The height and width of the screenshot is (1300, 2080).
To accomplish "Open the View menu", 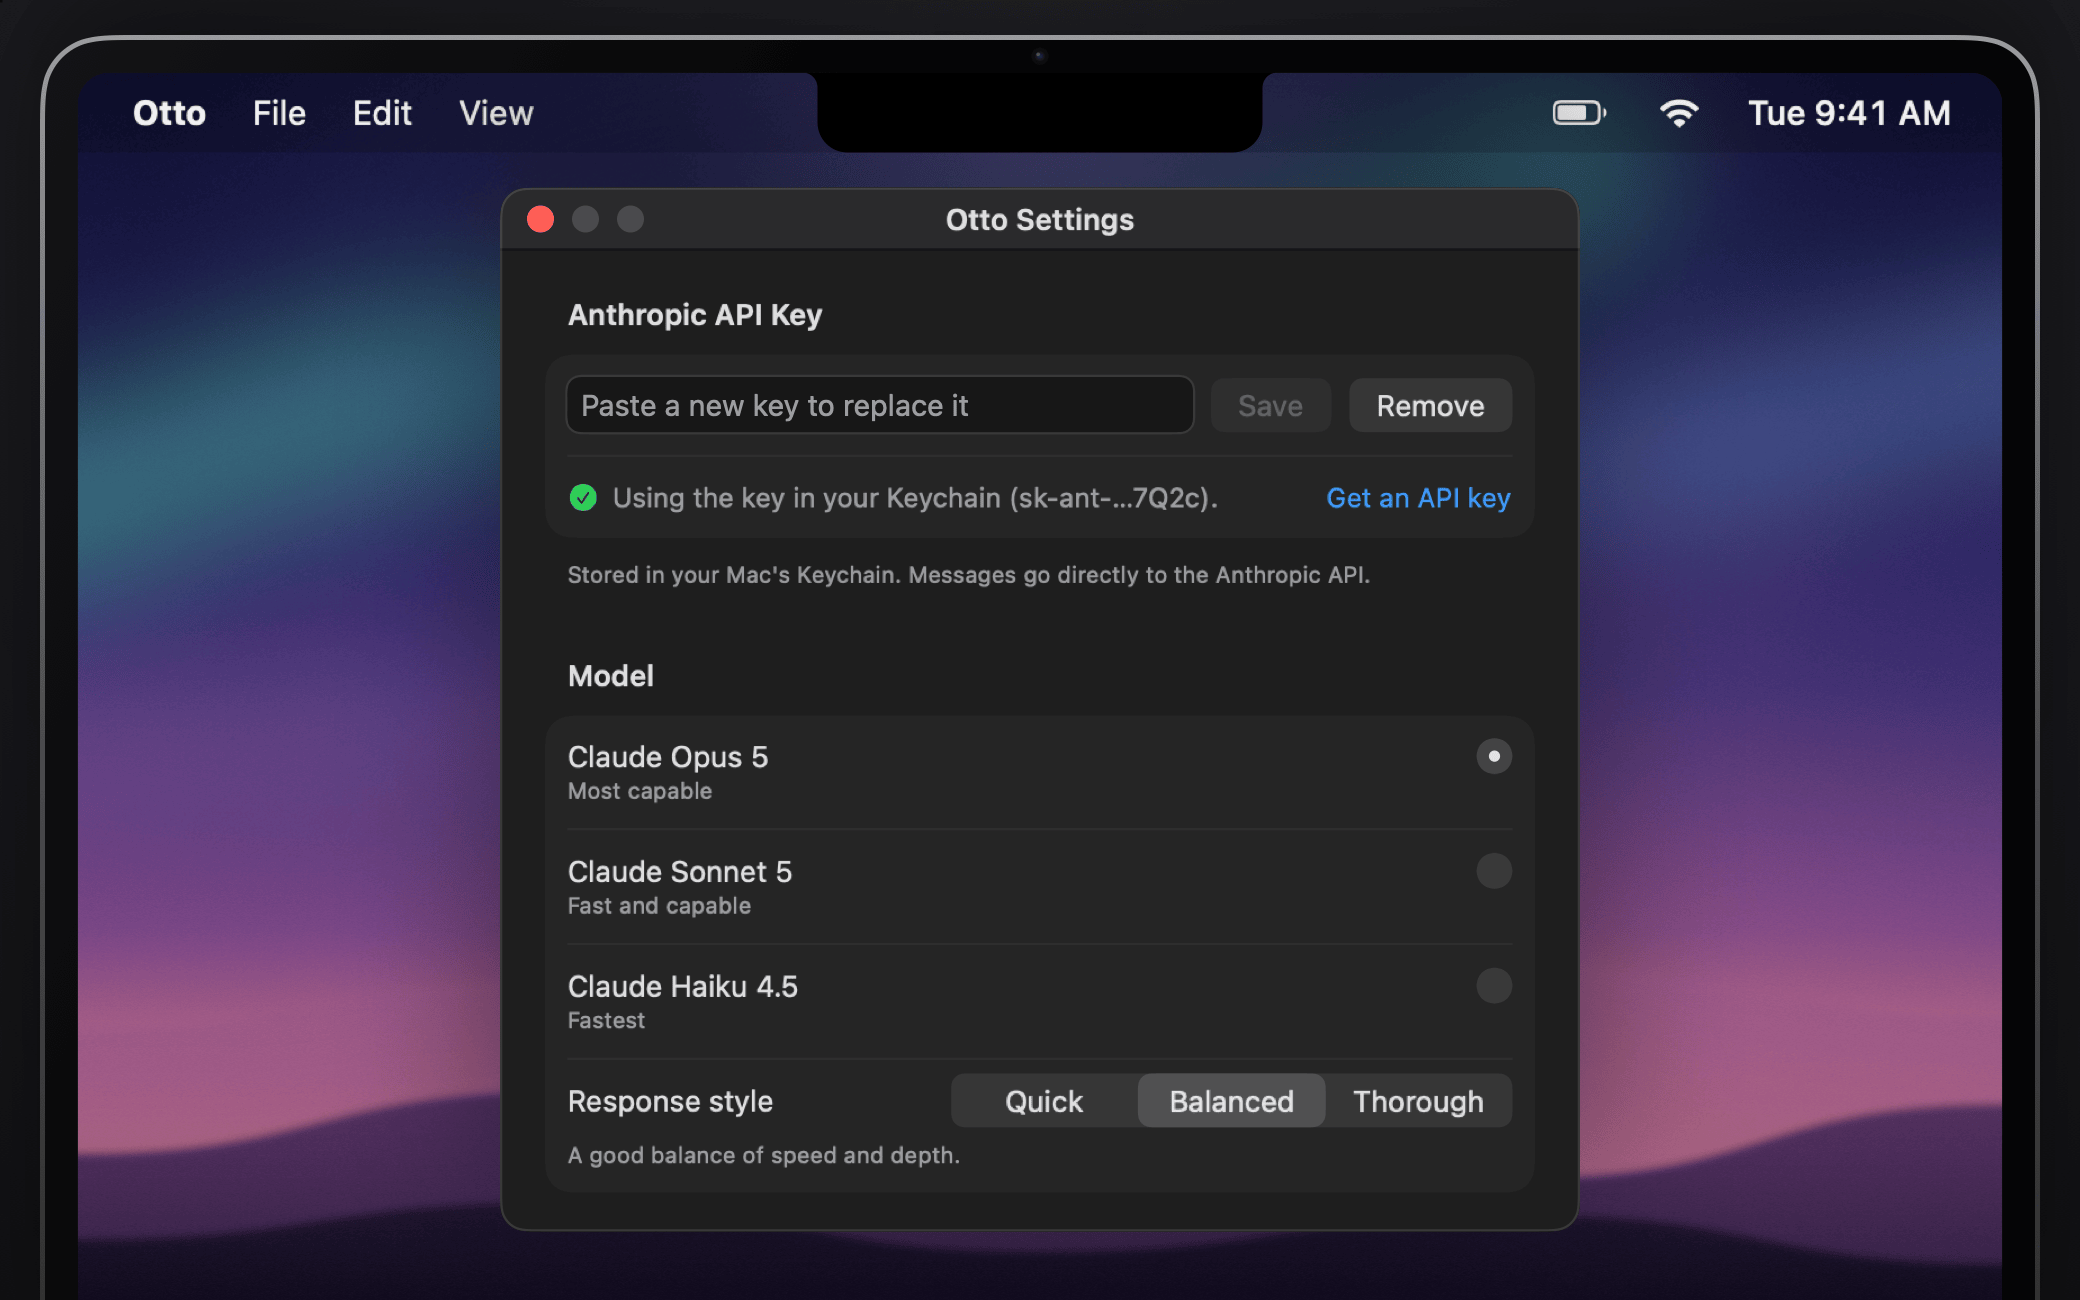I will point(496,113).
